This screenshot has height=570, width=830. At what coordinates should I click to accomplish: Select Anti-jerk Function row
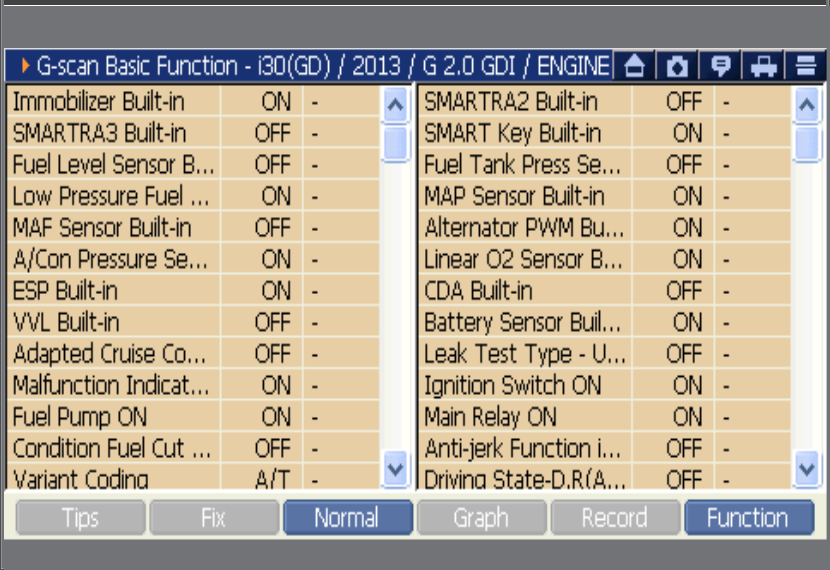coord(605,448)
